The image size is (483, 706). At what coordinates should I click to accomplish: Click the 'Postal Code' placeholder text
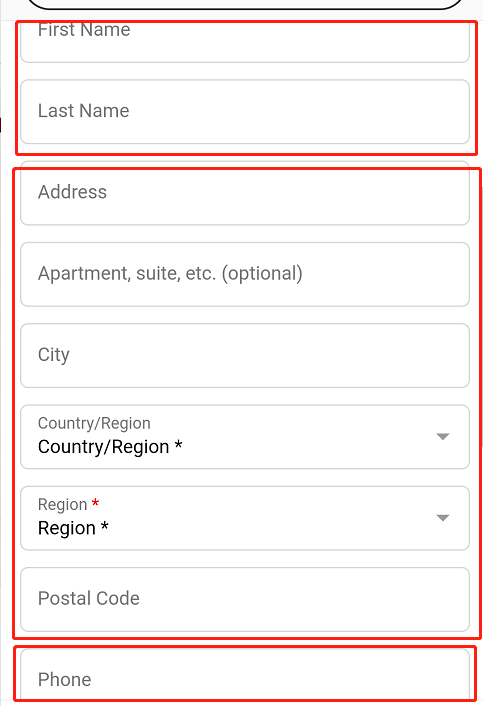click(89, 598)
